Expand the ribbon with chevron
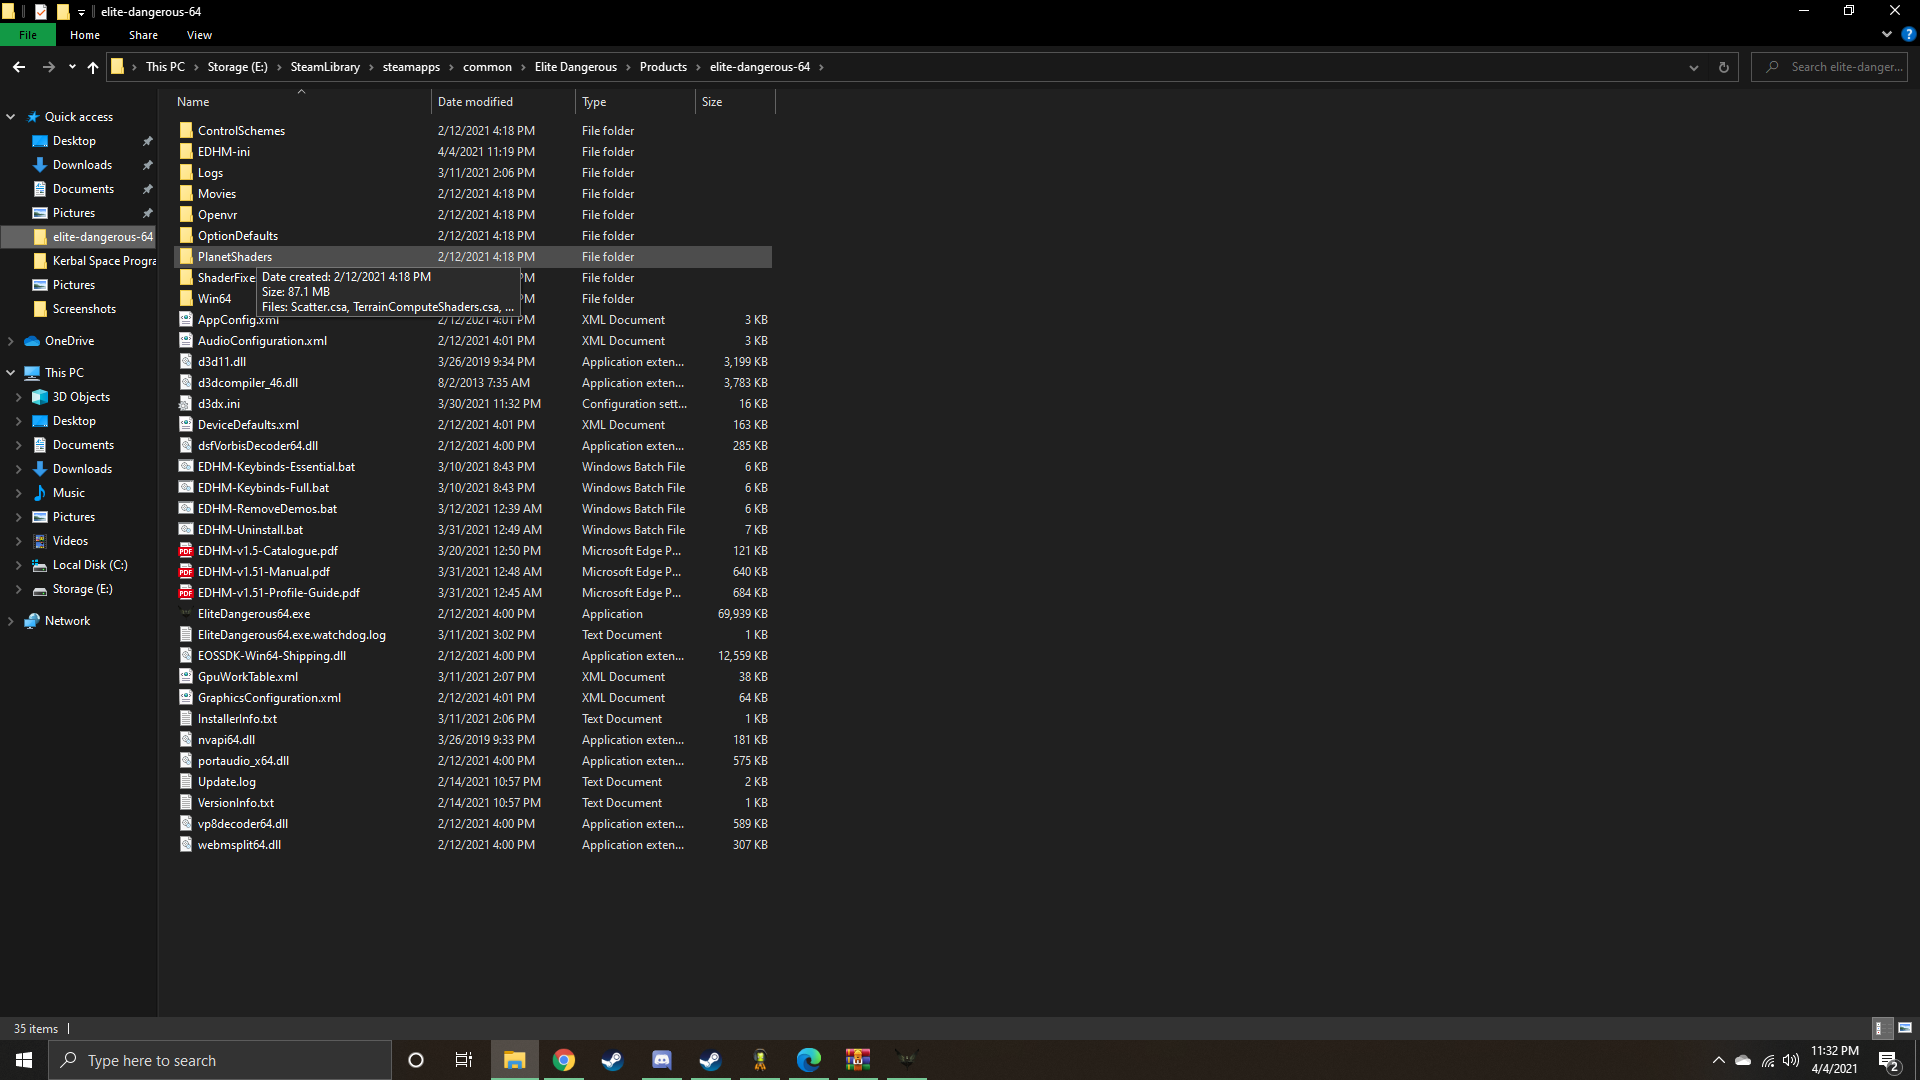 1886,34
